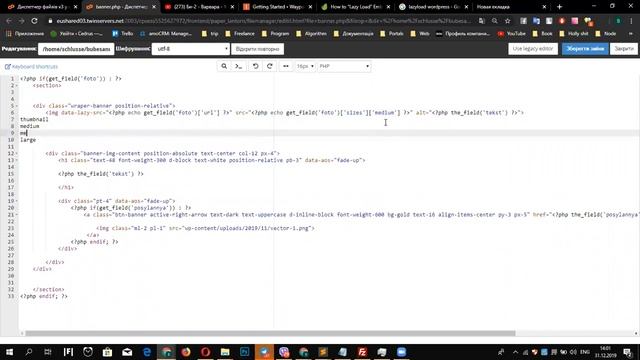The image size is (640, 360).
Task: Open Mail app from taskbar
Action: (127, 352)
